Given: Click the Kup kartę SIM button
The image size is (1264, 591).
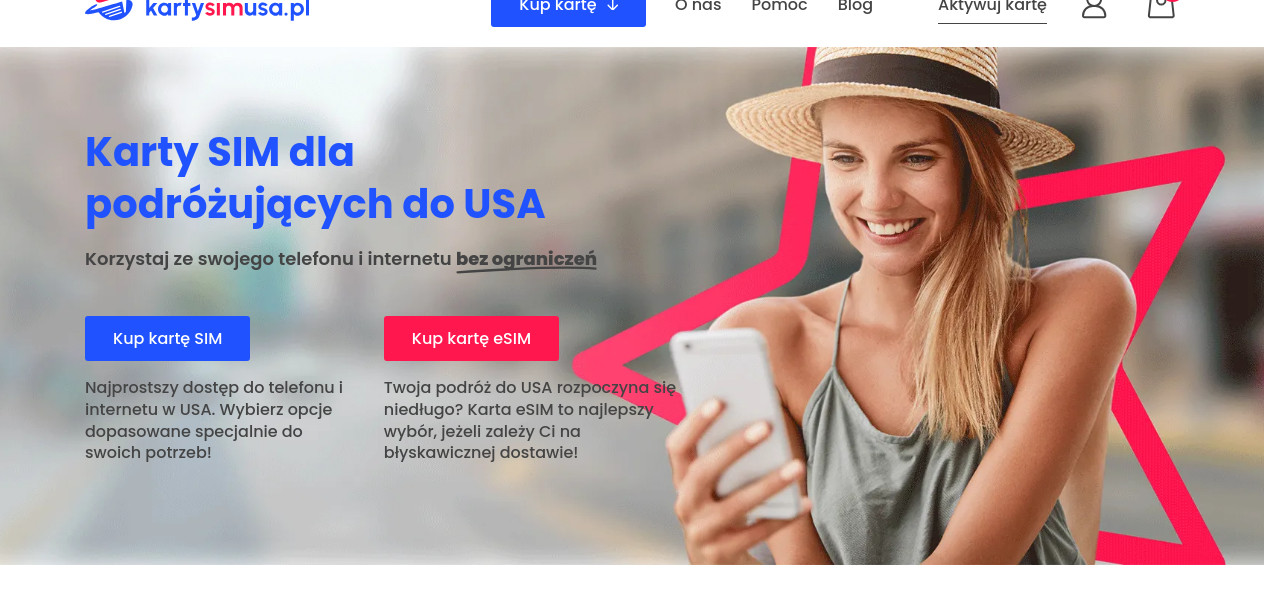Looking at the screenshot, I should coord(167,338).
